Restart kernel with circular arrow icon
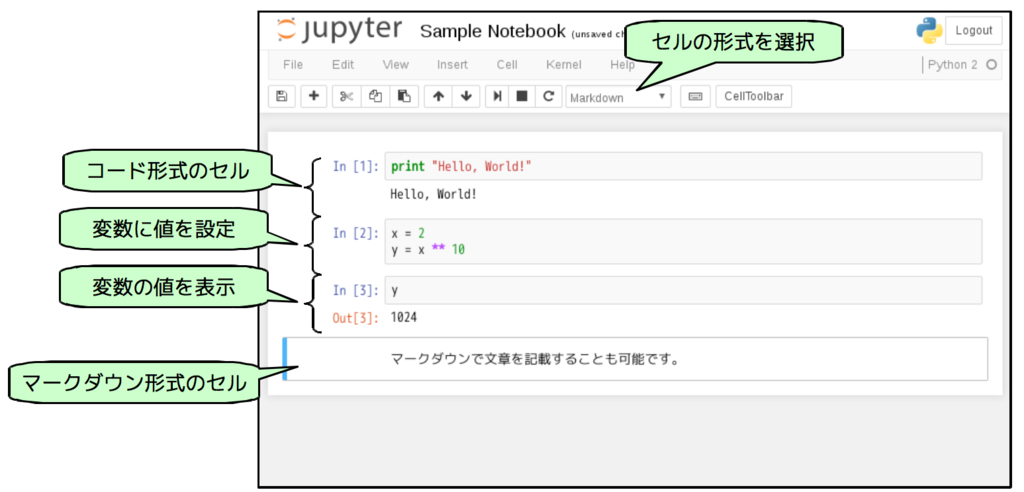Image resolution: width=1024 pixels, height=492 pixels. (x=549, y=97)
